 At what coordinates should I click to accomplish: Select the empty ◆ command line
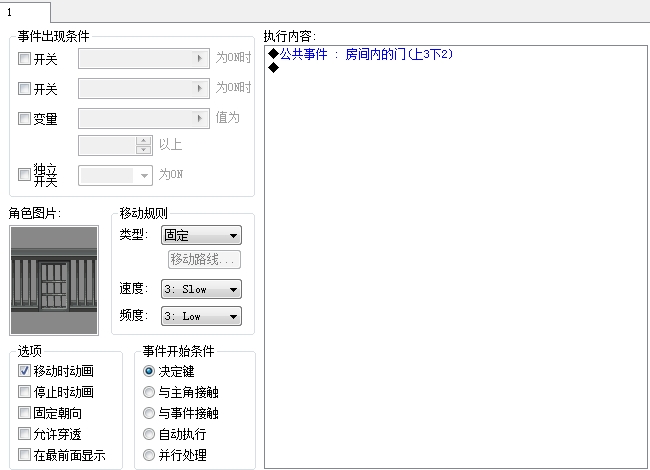point(274,68)
